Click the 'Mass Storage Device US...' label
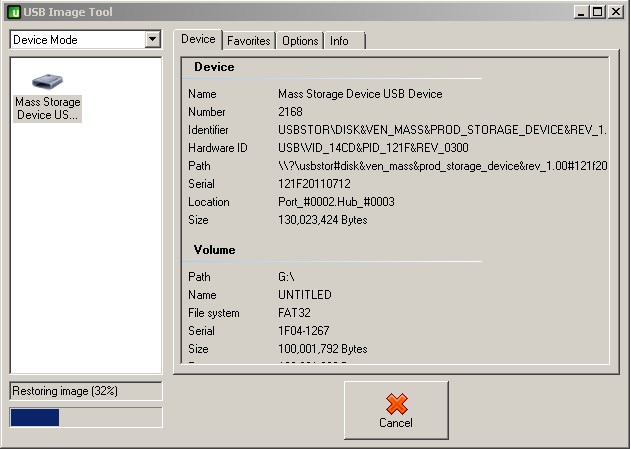Screen dimensions: 631x449 point(47,108)
